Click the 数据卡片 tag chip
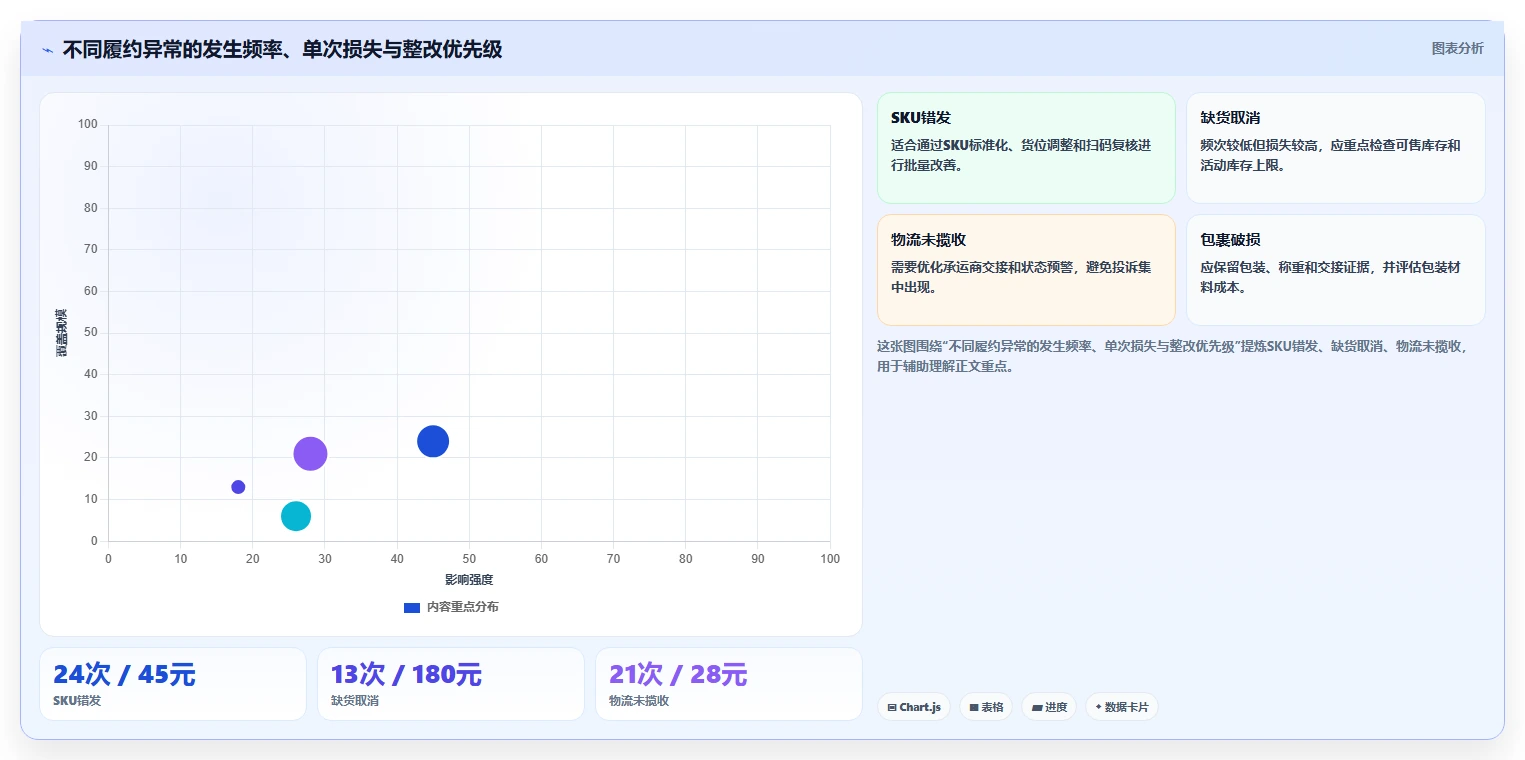Viewport: 1525px width, 760px height. tap(1122, 707)
